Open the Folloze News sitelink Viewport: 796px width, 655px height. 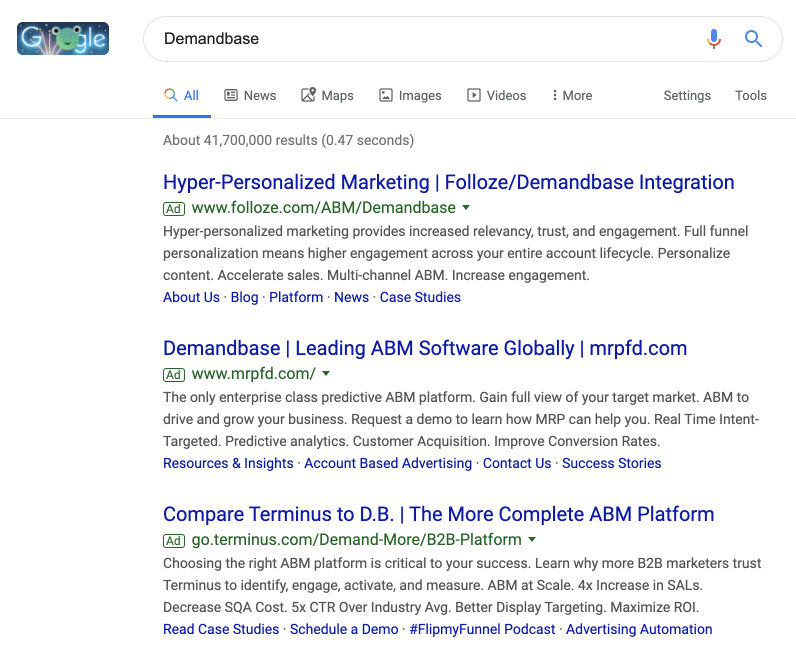click(351, 297)
